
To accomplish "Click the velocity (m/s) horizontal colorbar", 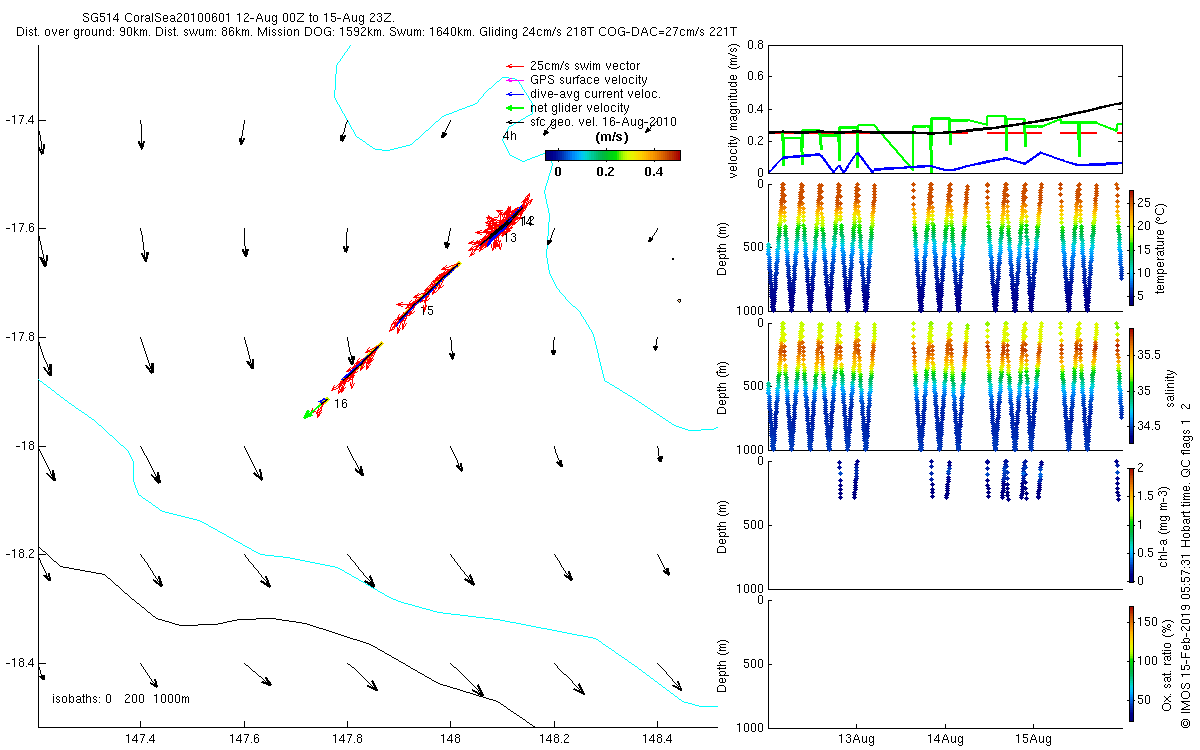I will [x=613, y=155].
